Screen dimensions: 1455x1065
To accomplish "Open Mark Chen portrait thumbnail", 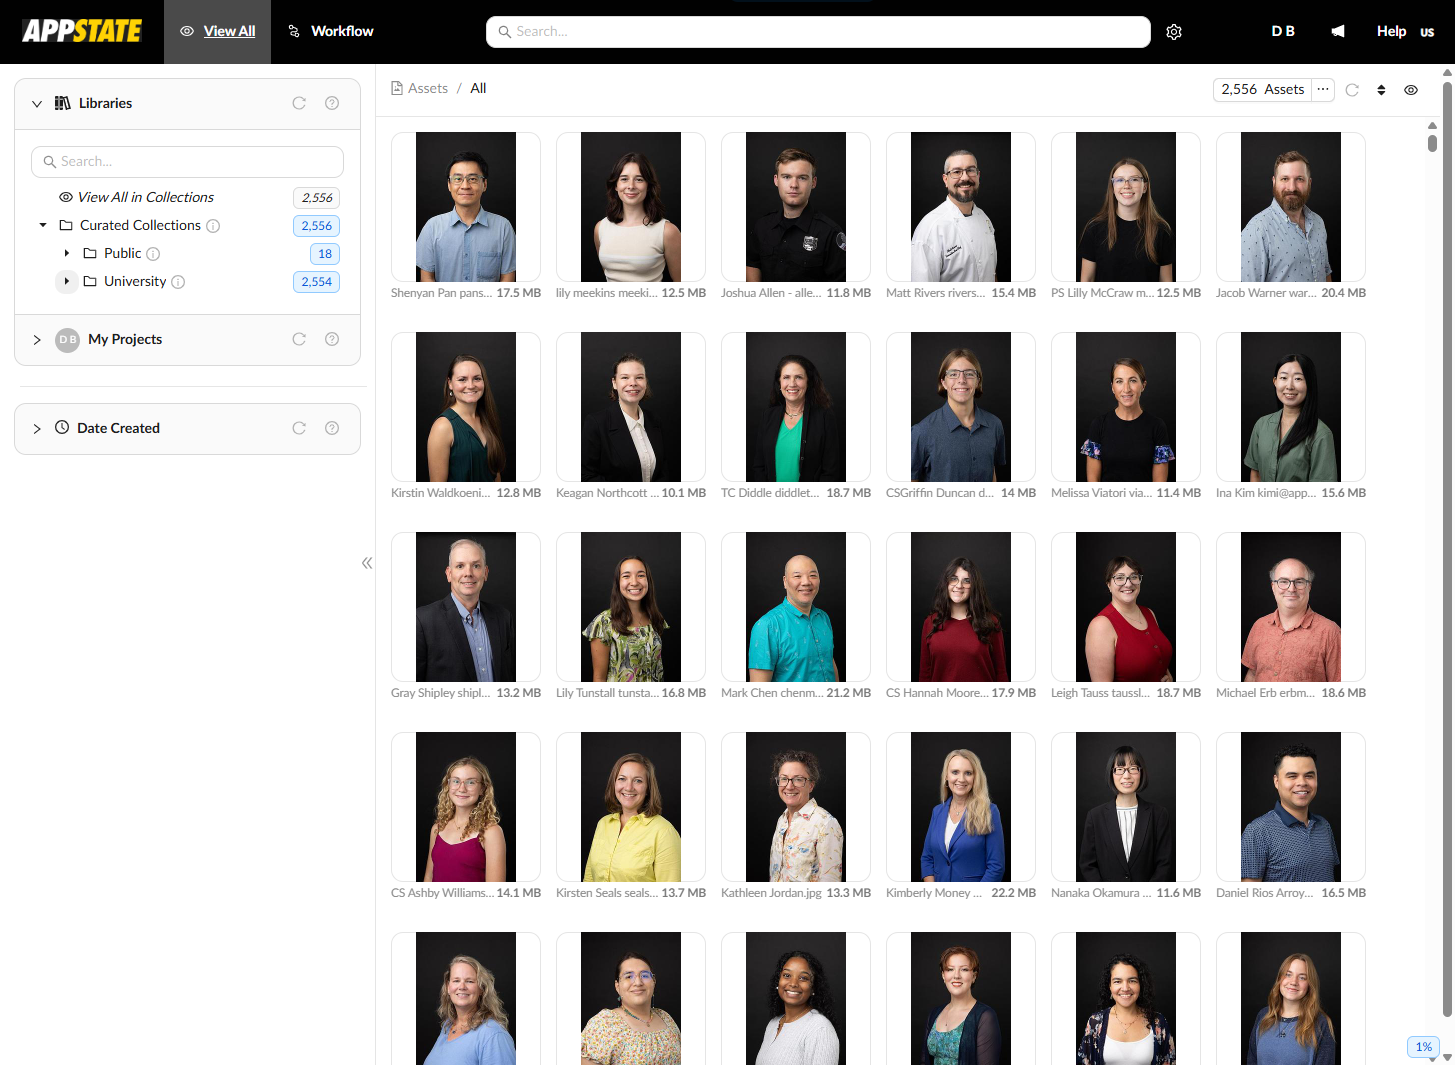I will pos(796,607).
